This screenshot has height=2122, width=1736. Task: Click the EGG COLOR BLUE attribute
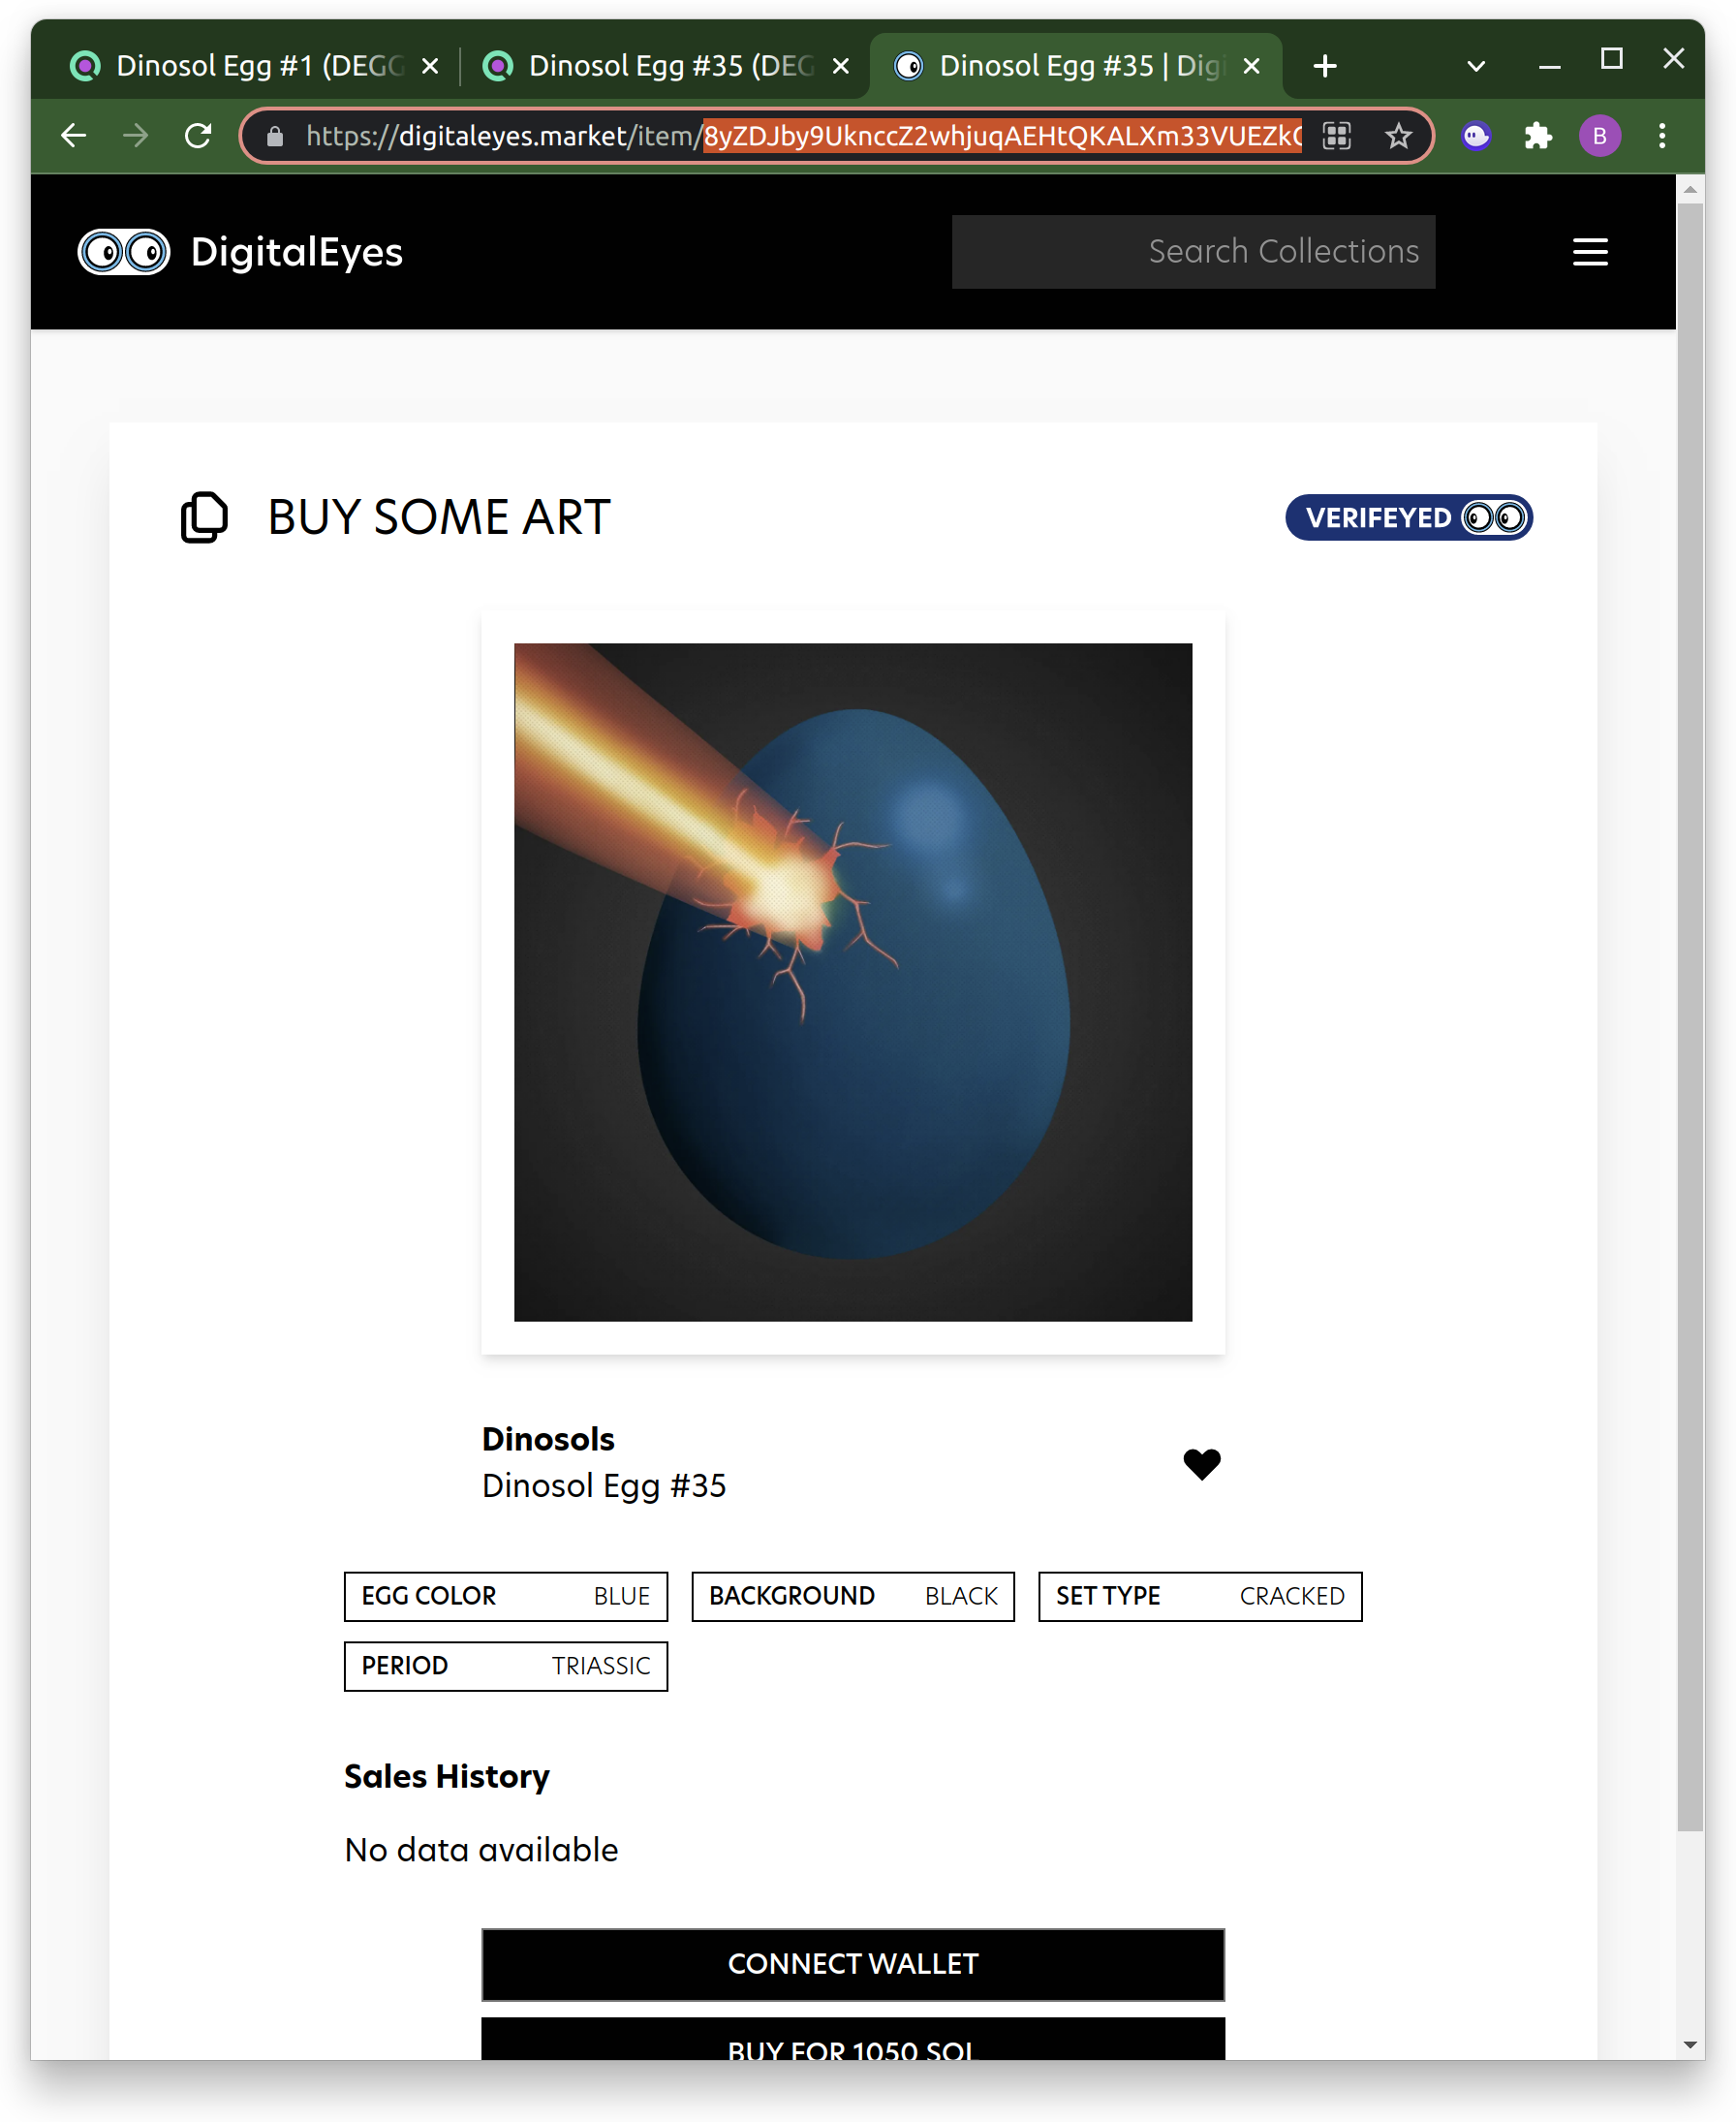(506, 1596)
